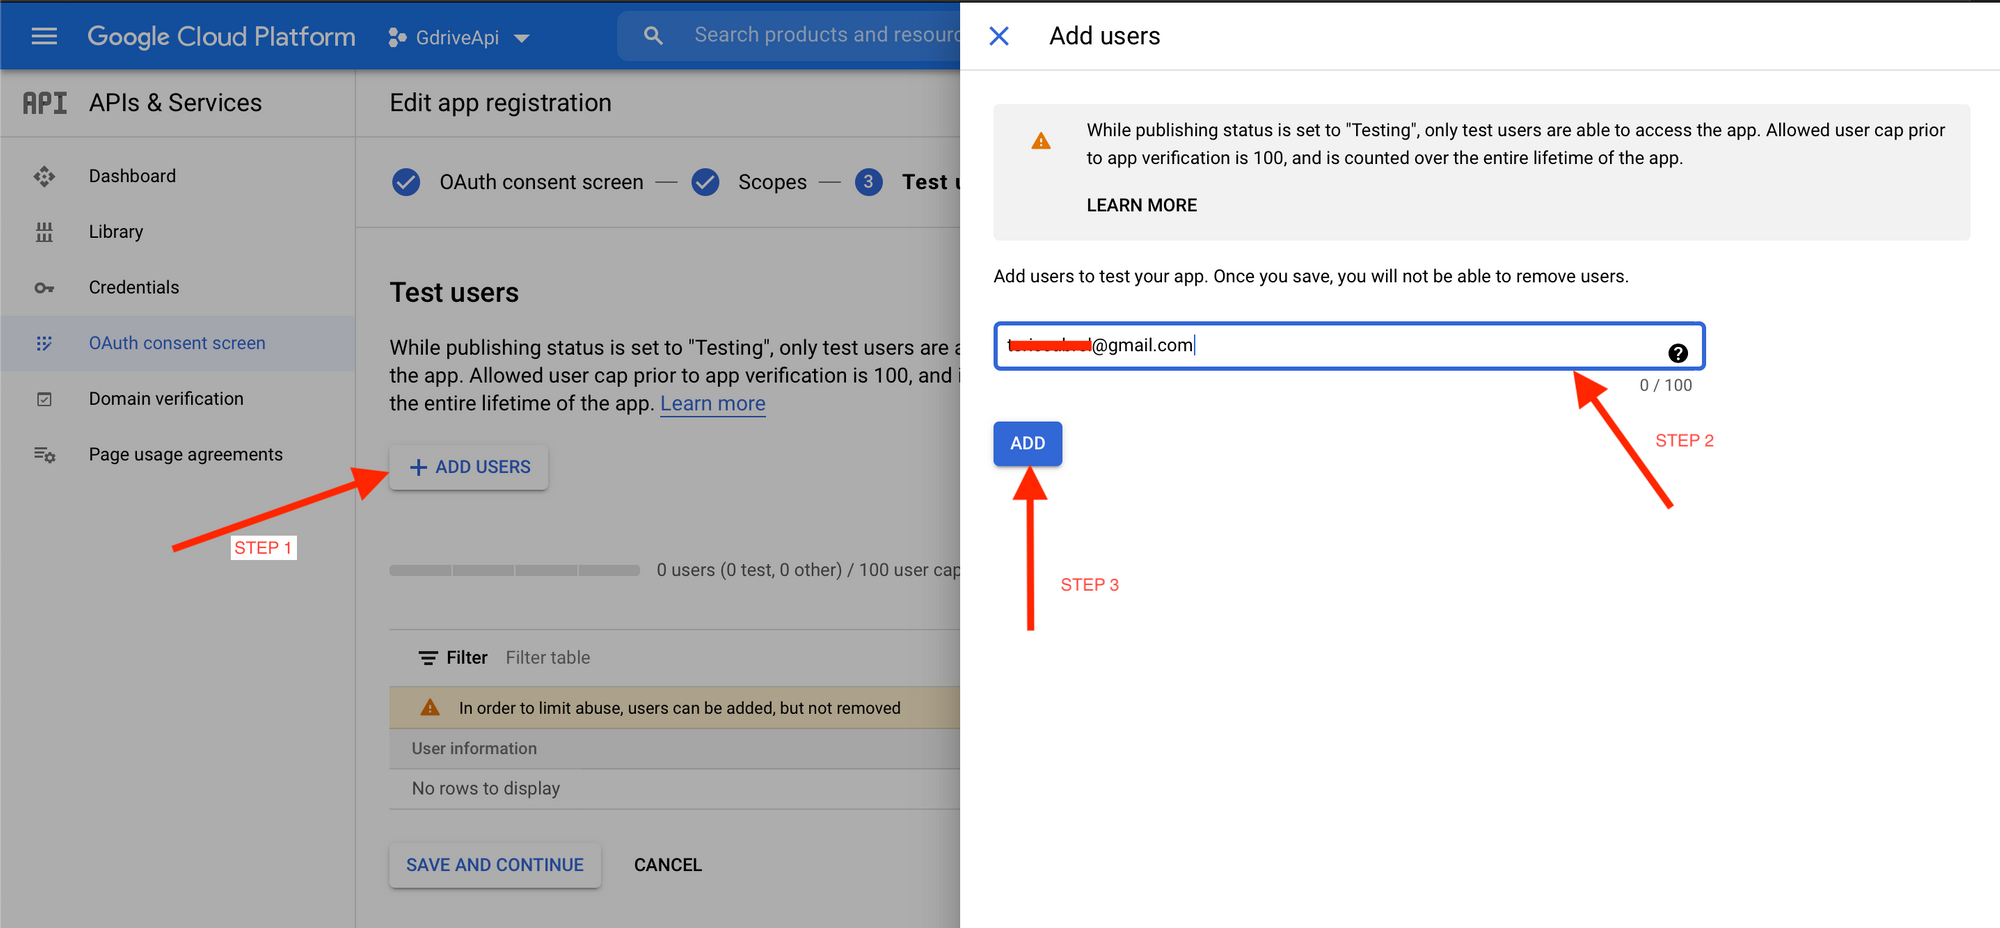Click the OAuth consent screen step checkmark
Screen dimensions: 2000x928
tap(406, 182)
